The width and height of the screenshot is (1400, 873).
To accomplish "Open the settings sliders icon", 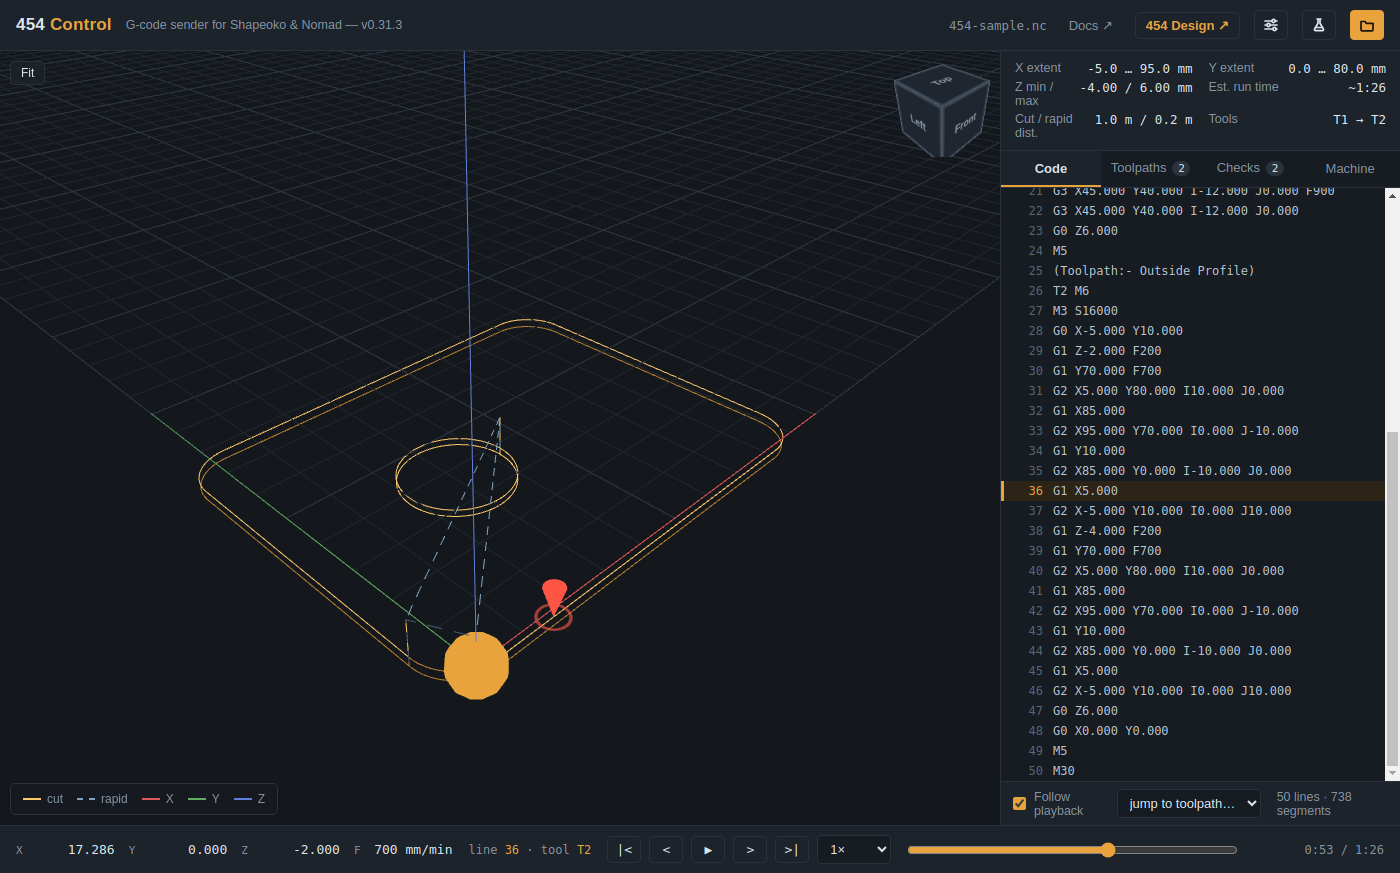I will (x=1271, y=25).
